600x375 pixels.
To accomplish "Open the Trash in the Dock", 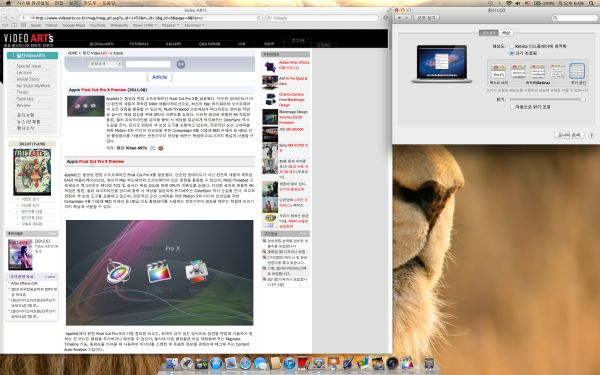I will pos(429,363).
